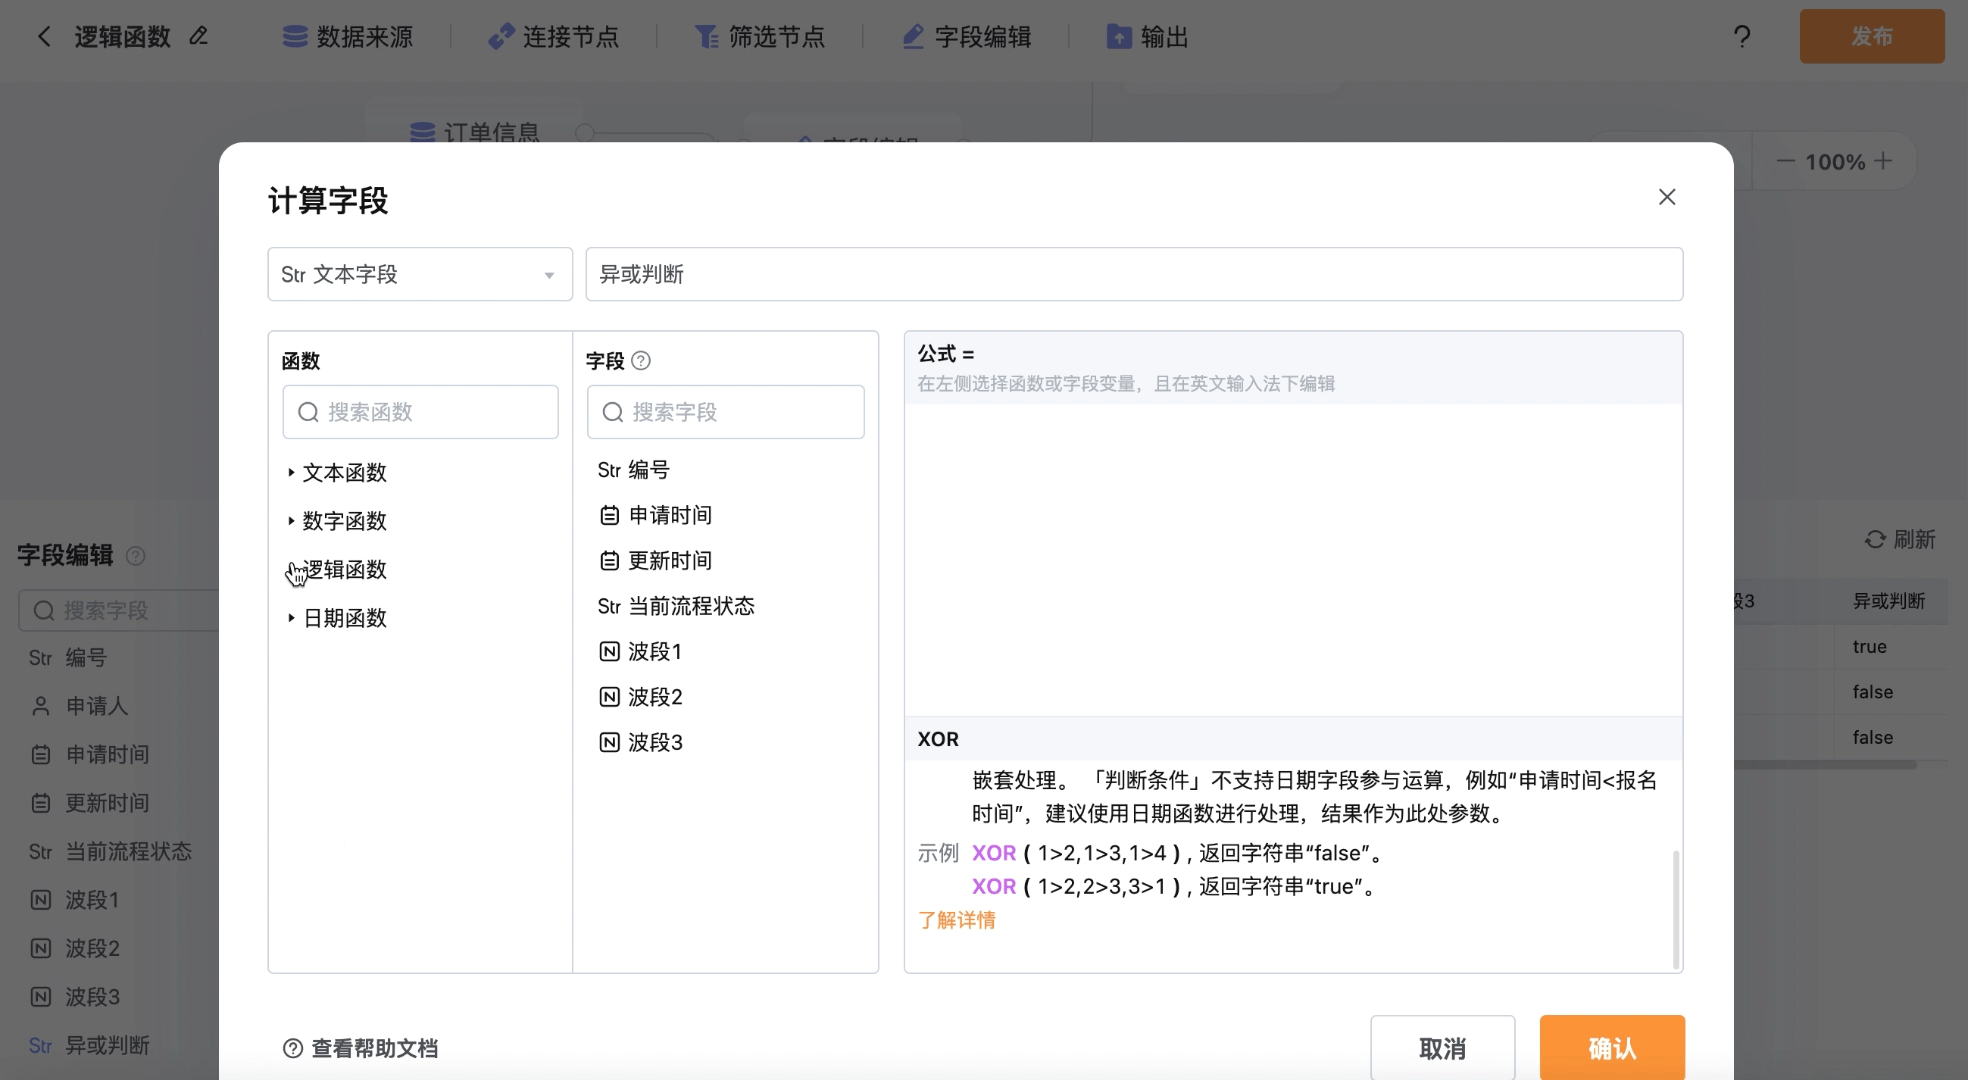Click the 搜索函数 search box
1968x1080 pixels.
[x=420, y=412]
